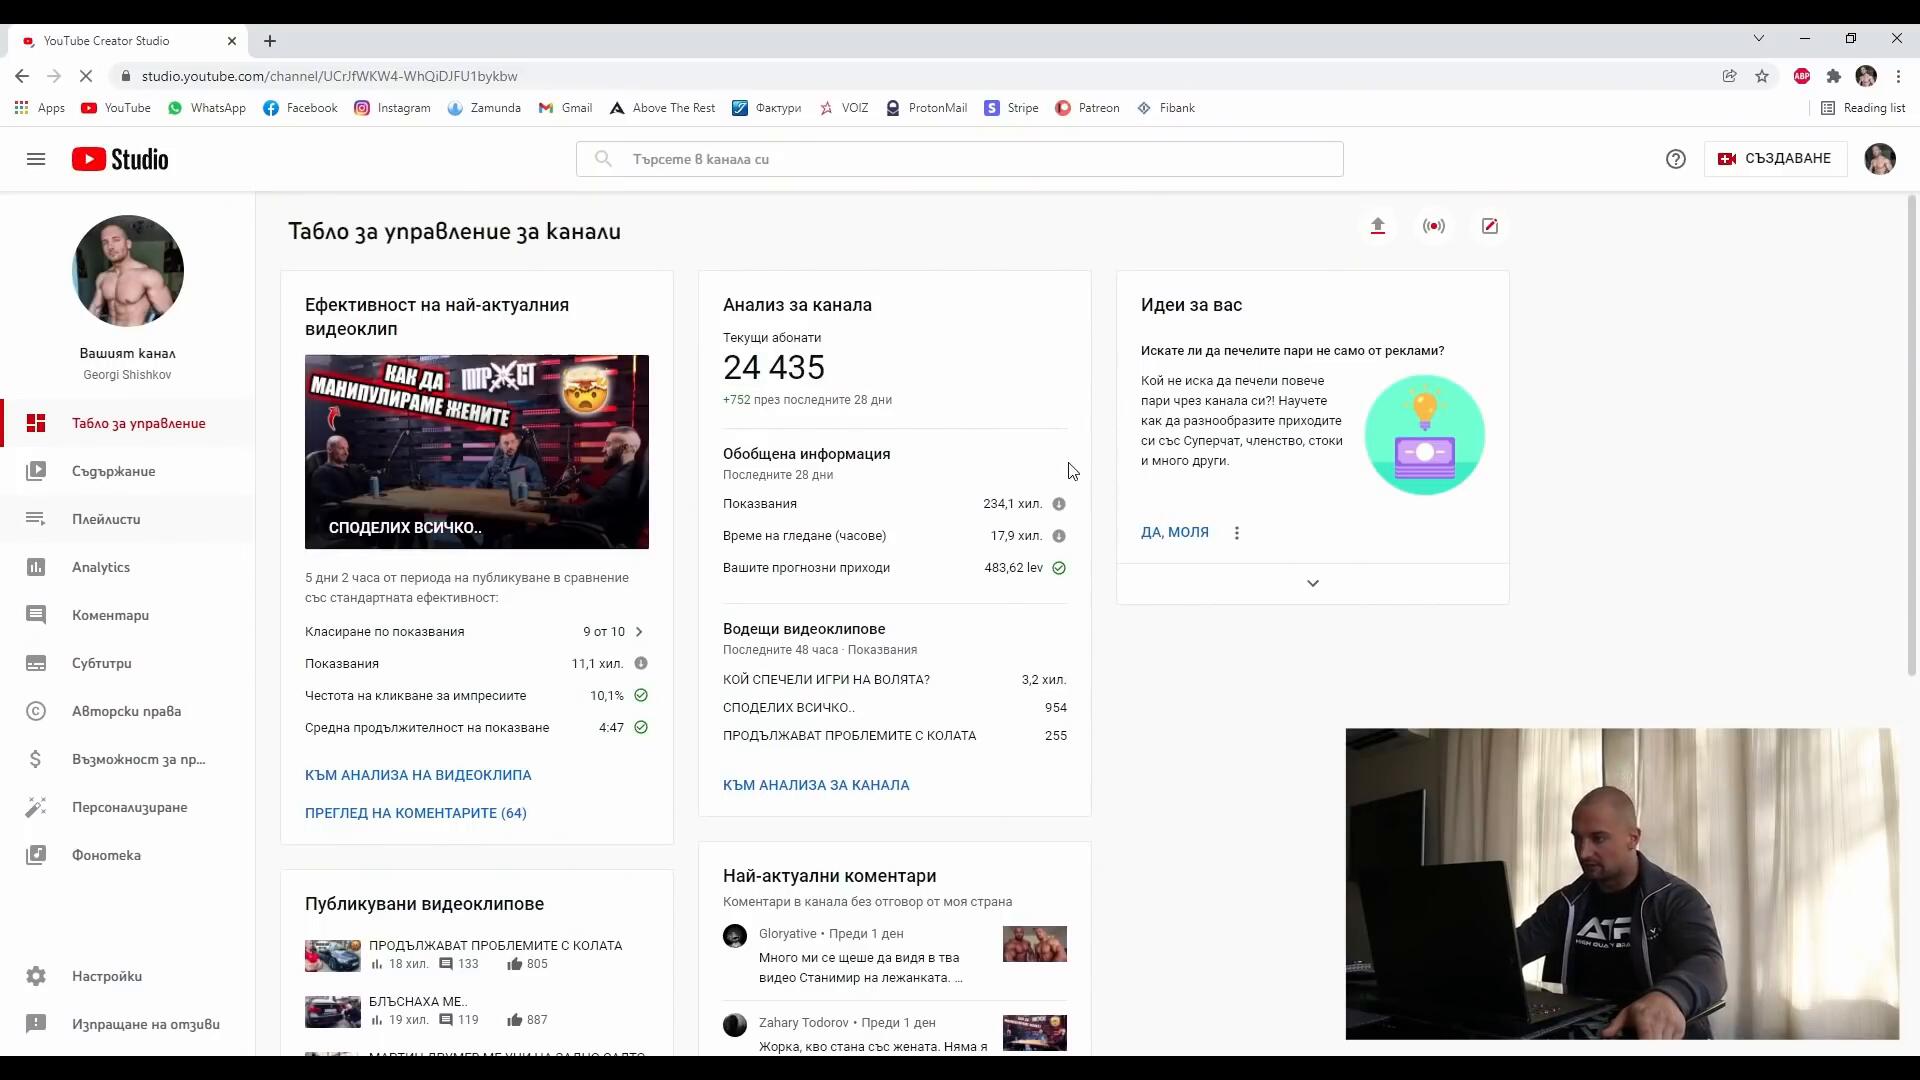The width and height of the screenshot is (1920, 1080).
Task: Open the Chrome tab search dropdown arrow
Action: coord(1759,38)
